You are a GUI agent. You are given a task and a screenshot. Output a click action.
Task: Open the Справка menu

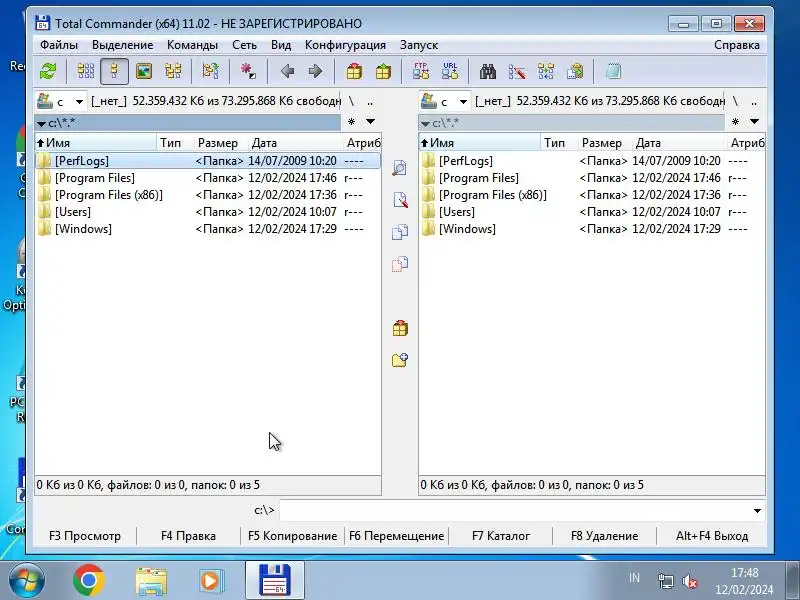(x=737, y=45)
